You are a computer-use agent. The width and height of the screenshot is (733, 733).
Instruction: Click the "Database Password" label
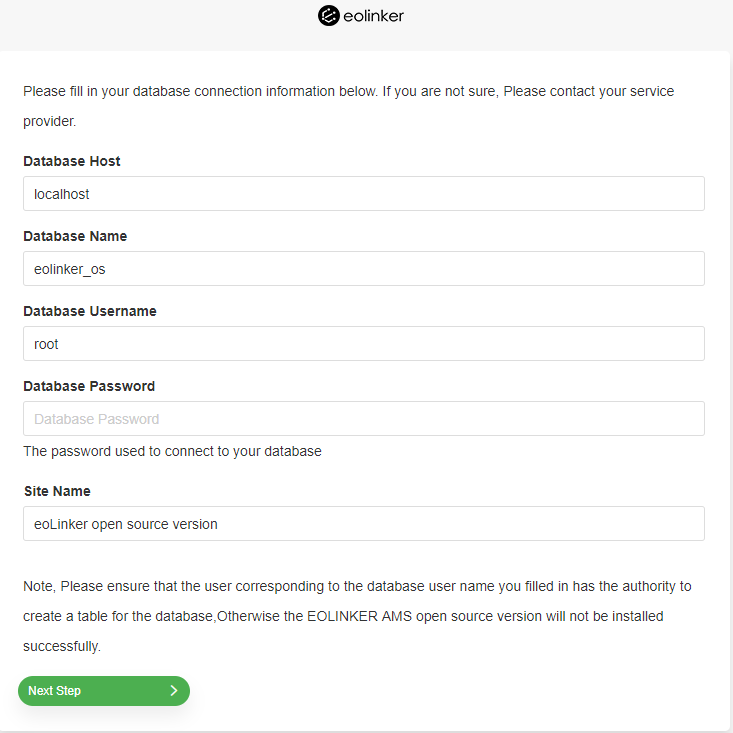tap(89, 386)
